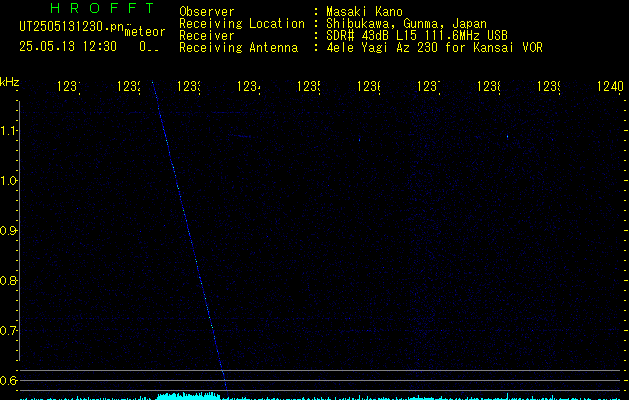Click the diagonal echo streak in the spectrogram

click(189, 237)
